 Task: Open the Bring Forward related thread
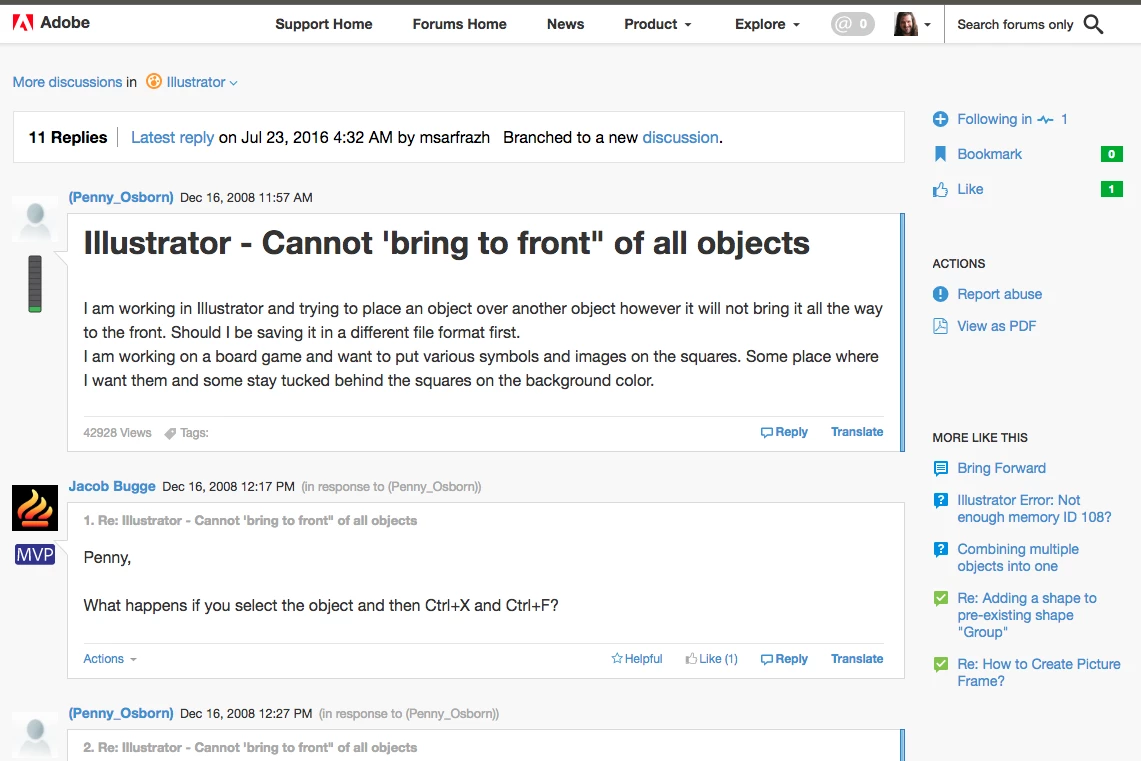pyautogui.click(x=1001, y=469)
